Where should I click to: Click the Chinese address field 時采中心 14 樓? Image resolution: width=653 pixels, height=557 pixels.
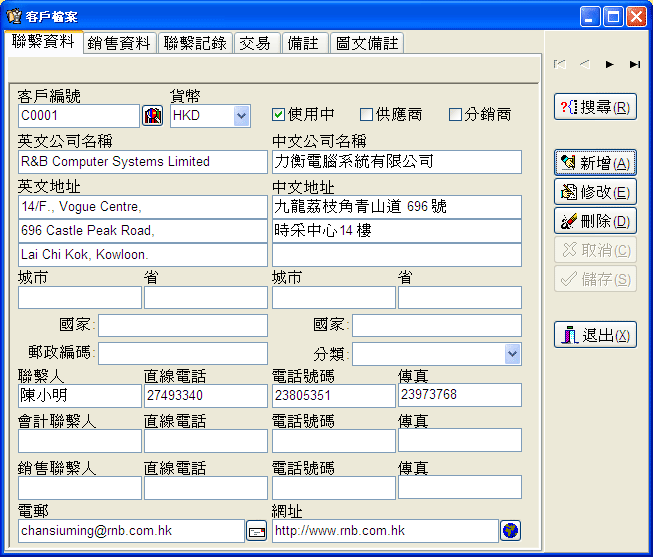(396, 231)
